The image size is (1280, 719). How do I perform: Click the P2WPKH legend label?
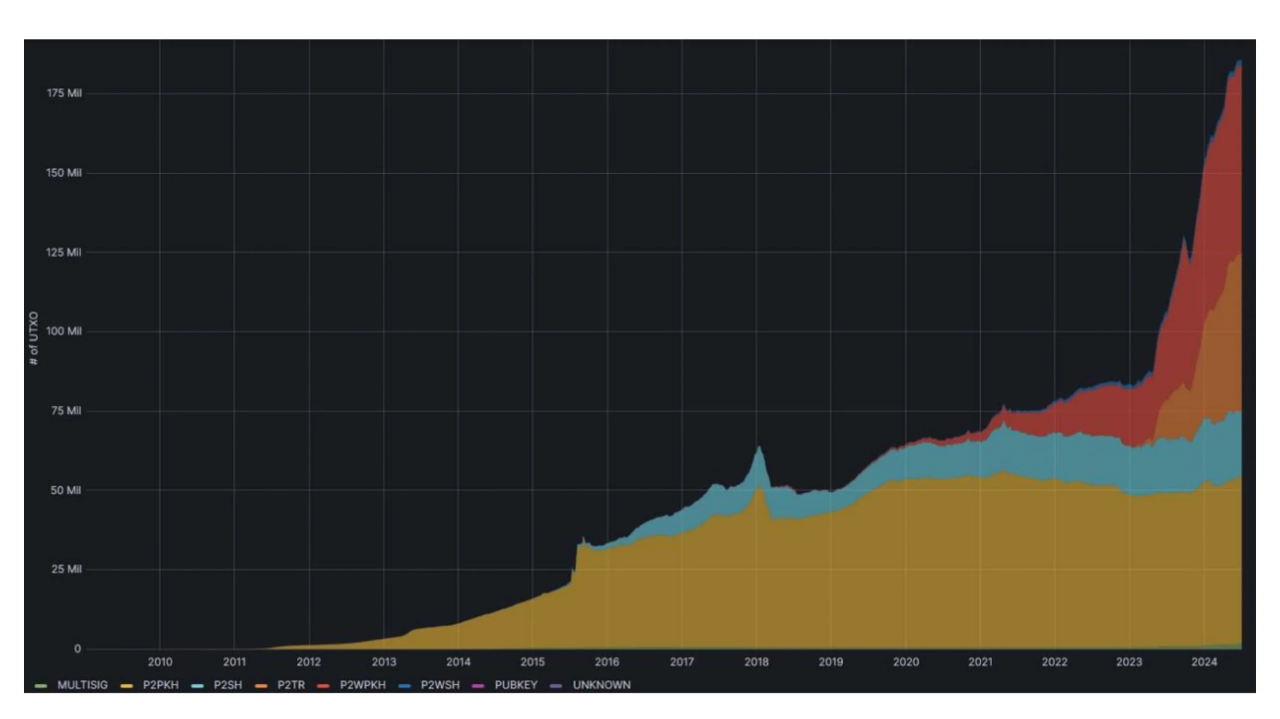click(362, 685)
